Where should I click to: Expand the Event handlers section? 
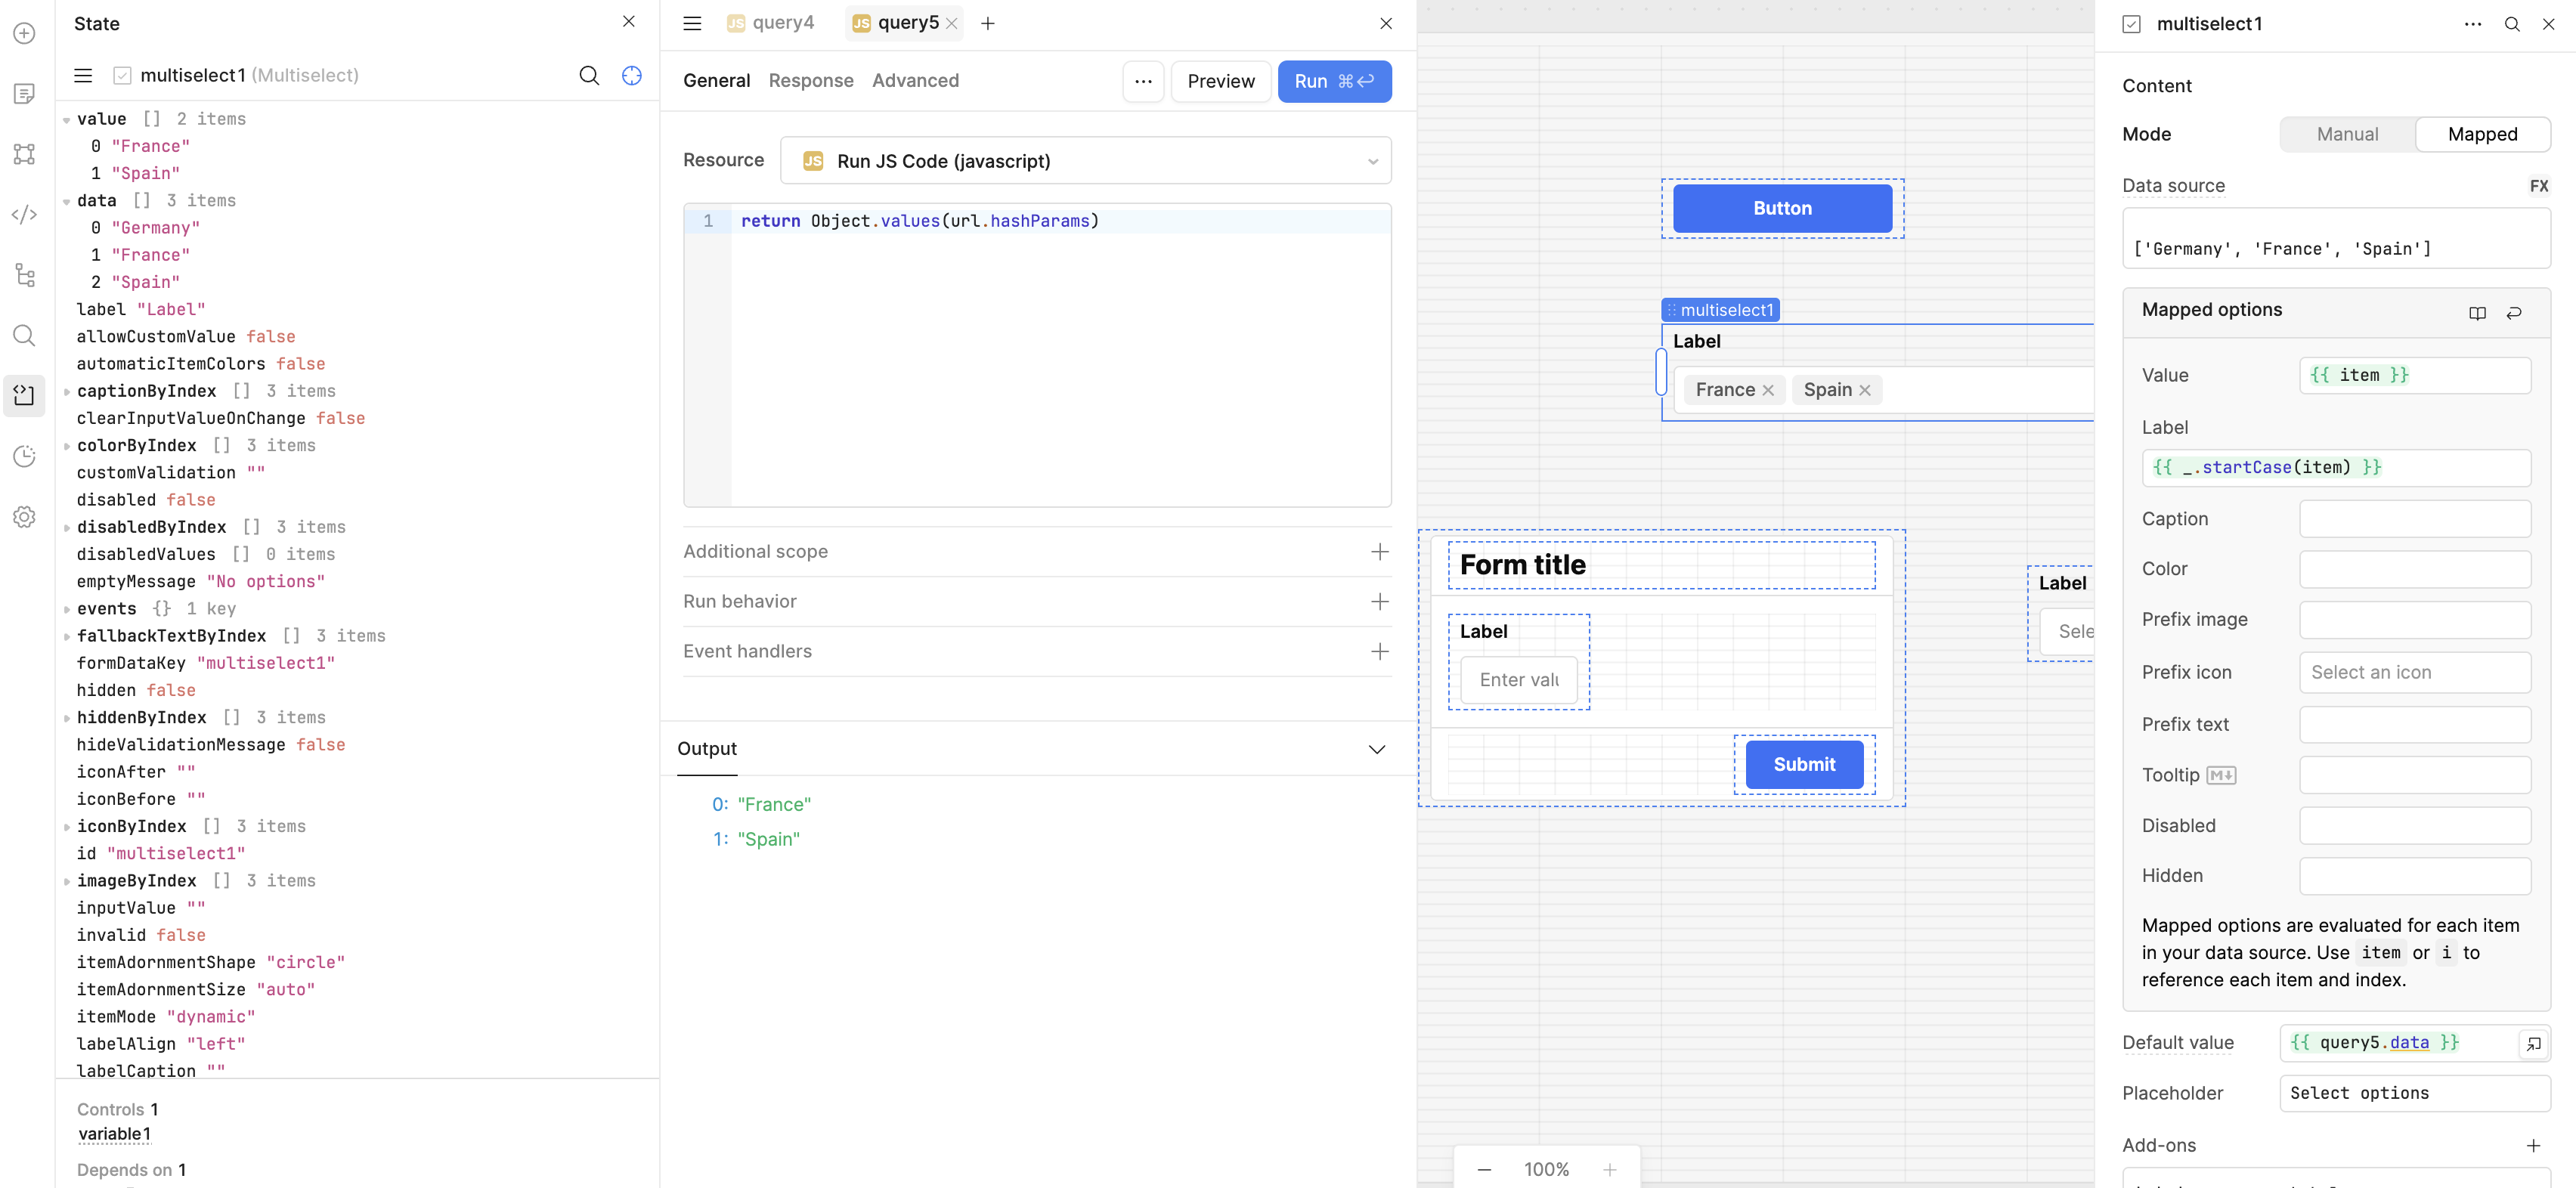pyautogui.click(x=1379, y=651)
